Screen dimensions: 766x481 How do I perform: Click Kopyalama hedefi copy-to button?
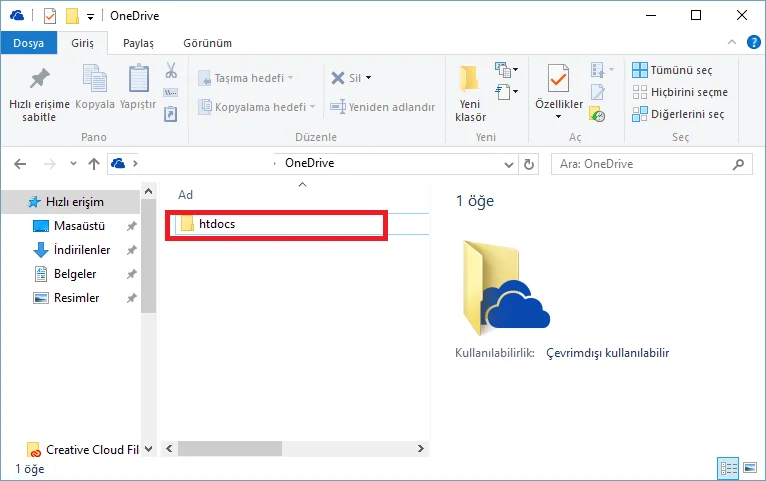257,107
